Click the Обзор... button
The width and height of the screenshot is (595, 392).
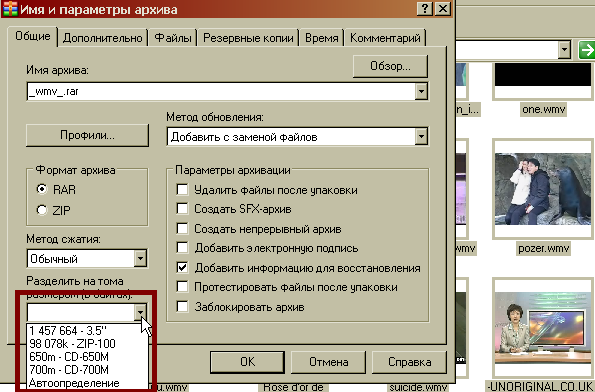390,66
